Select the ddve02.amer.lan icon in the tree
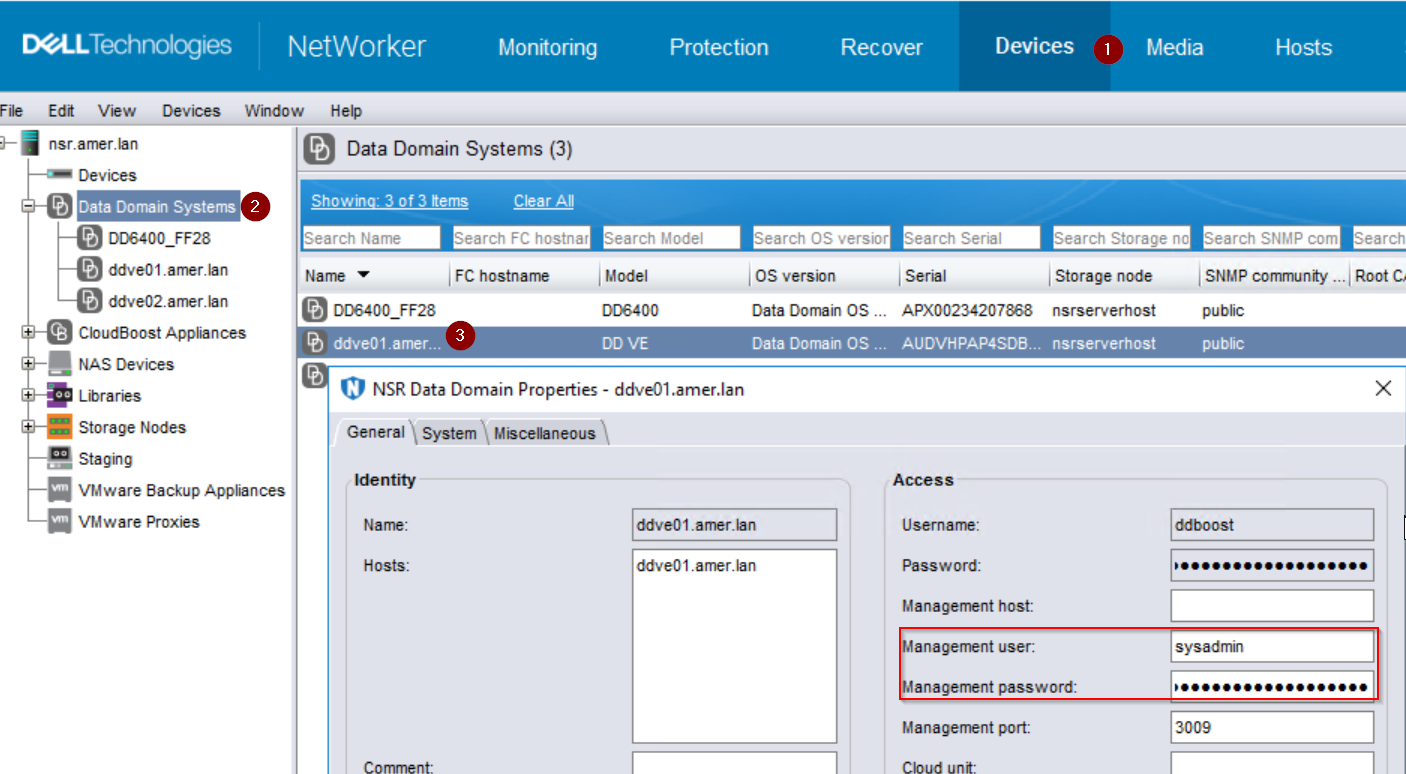1406x774 pixels. pyautogui.click(x=90, y=301)
